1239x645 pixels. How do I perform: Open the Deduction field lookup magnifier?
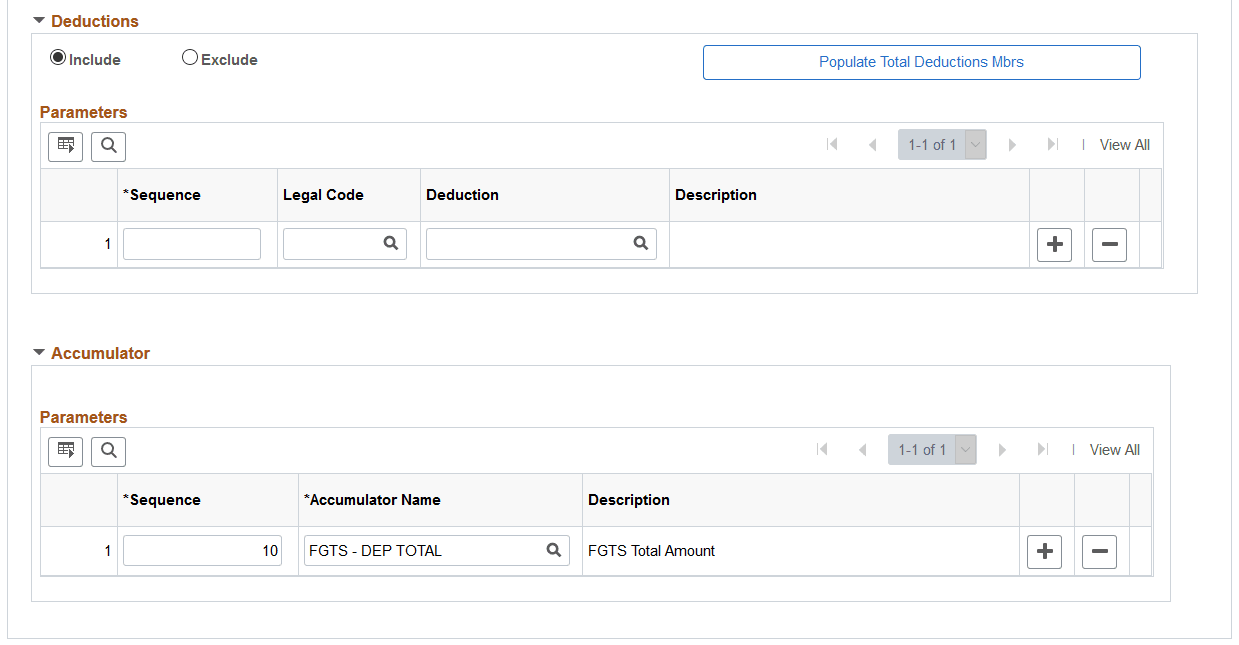click(x=641, y=244)
